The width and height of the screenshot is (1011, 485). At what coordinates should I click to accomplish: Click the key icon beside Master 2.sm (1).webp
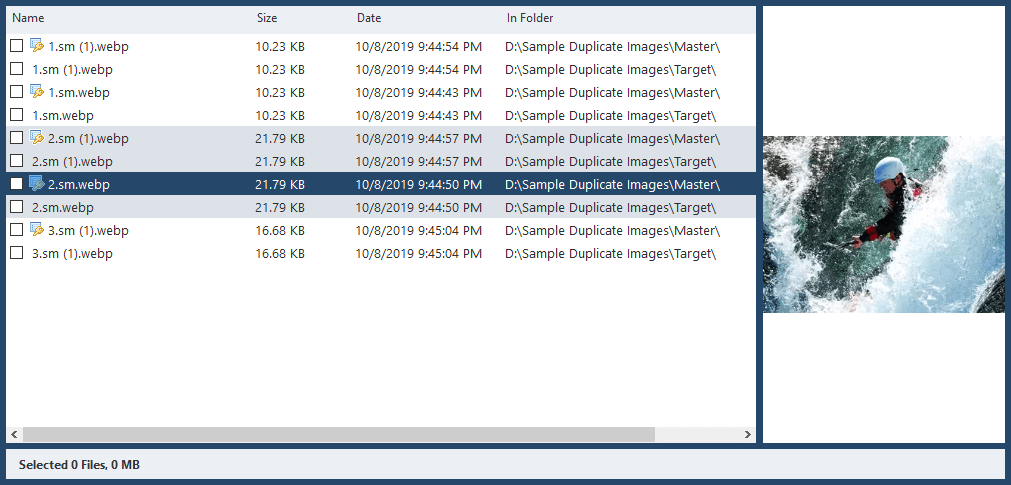tap(37, 138)
